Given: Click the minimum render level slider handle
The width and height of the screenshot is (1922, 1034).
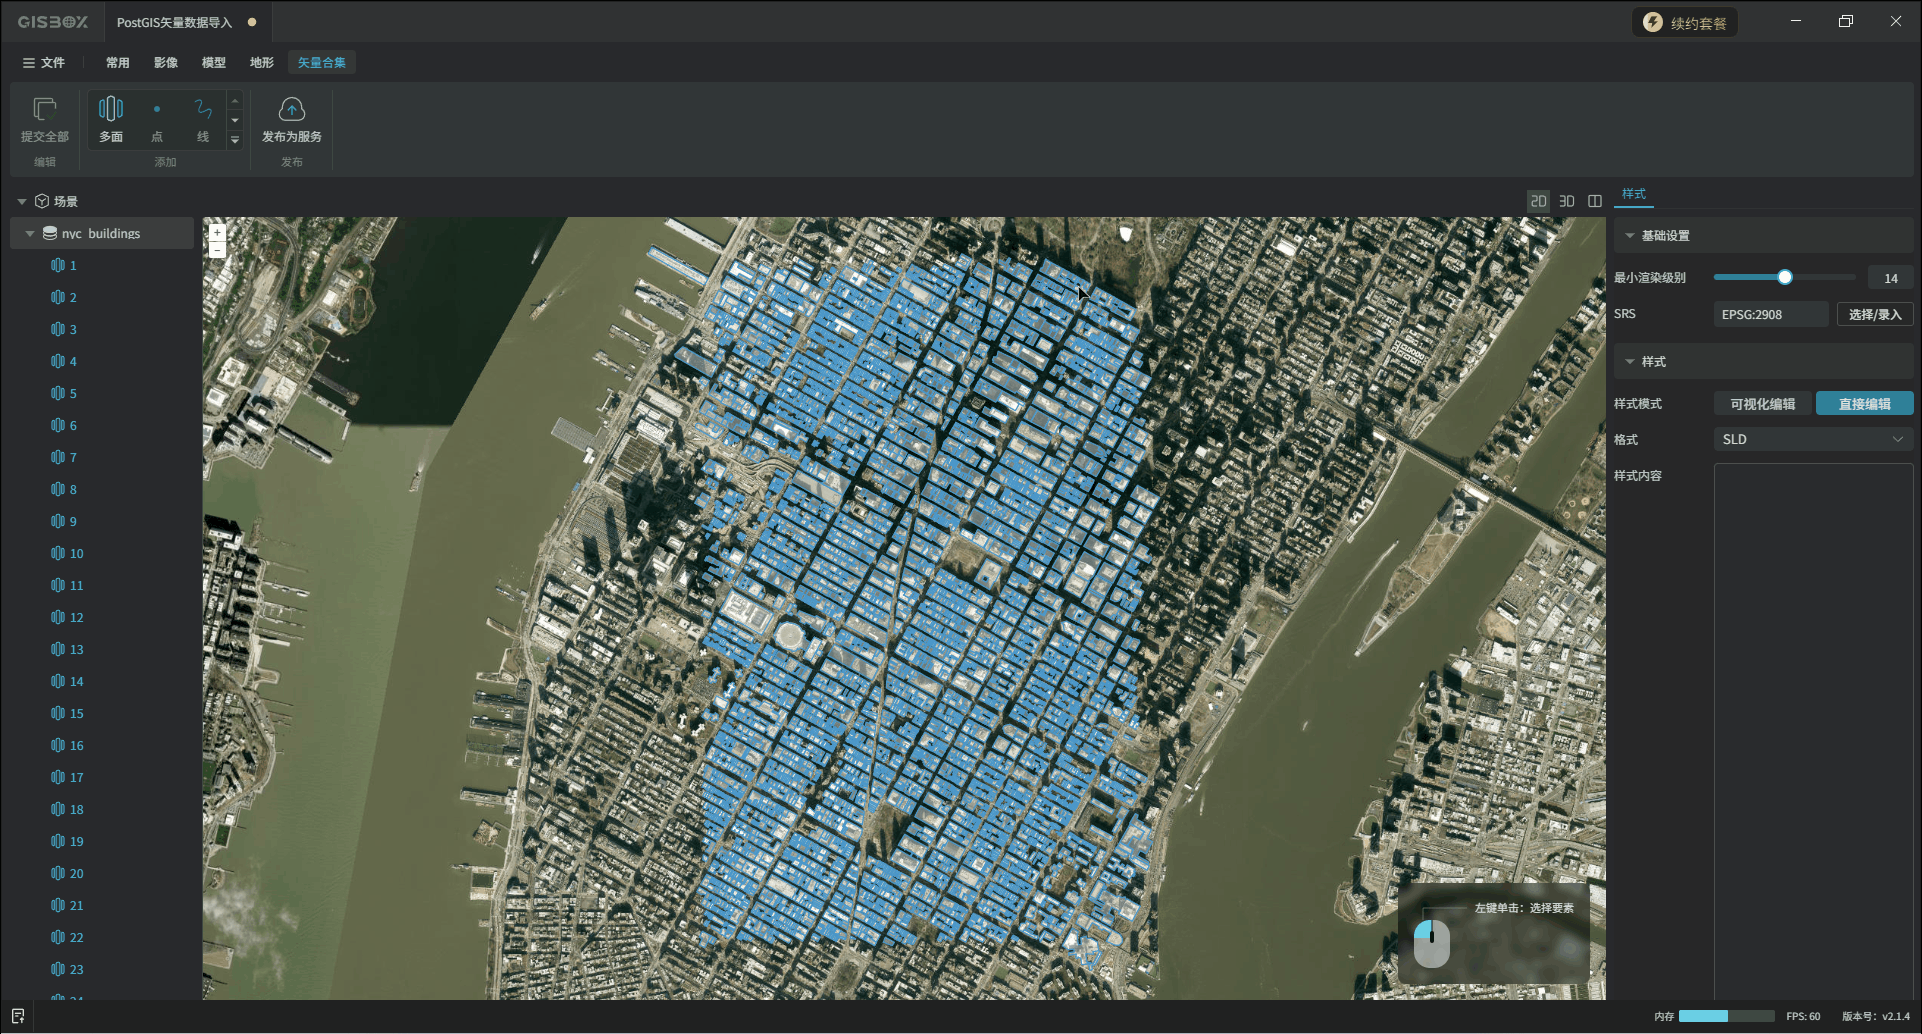Looking at the screenshot, I should pyautogui.click(x=1785, y=277).
